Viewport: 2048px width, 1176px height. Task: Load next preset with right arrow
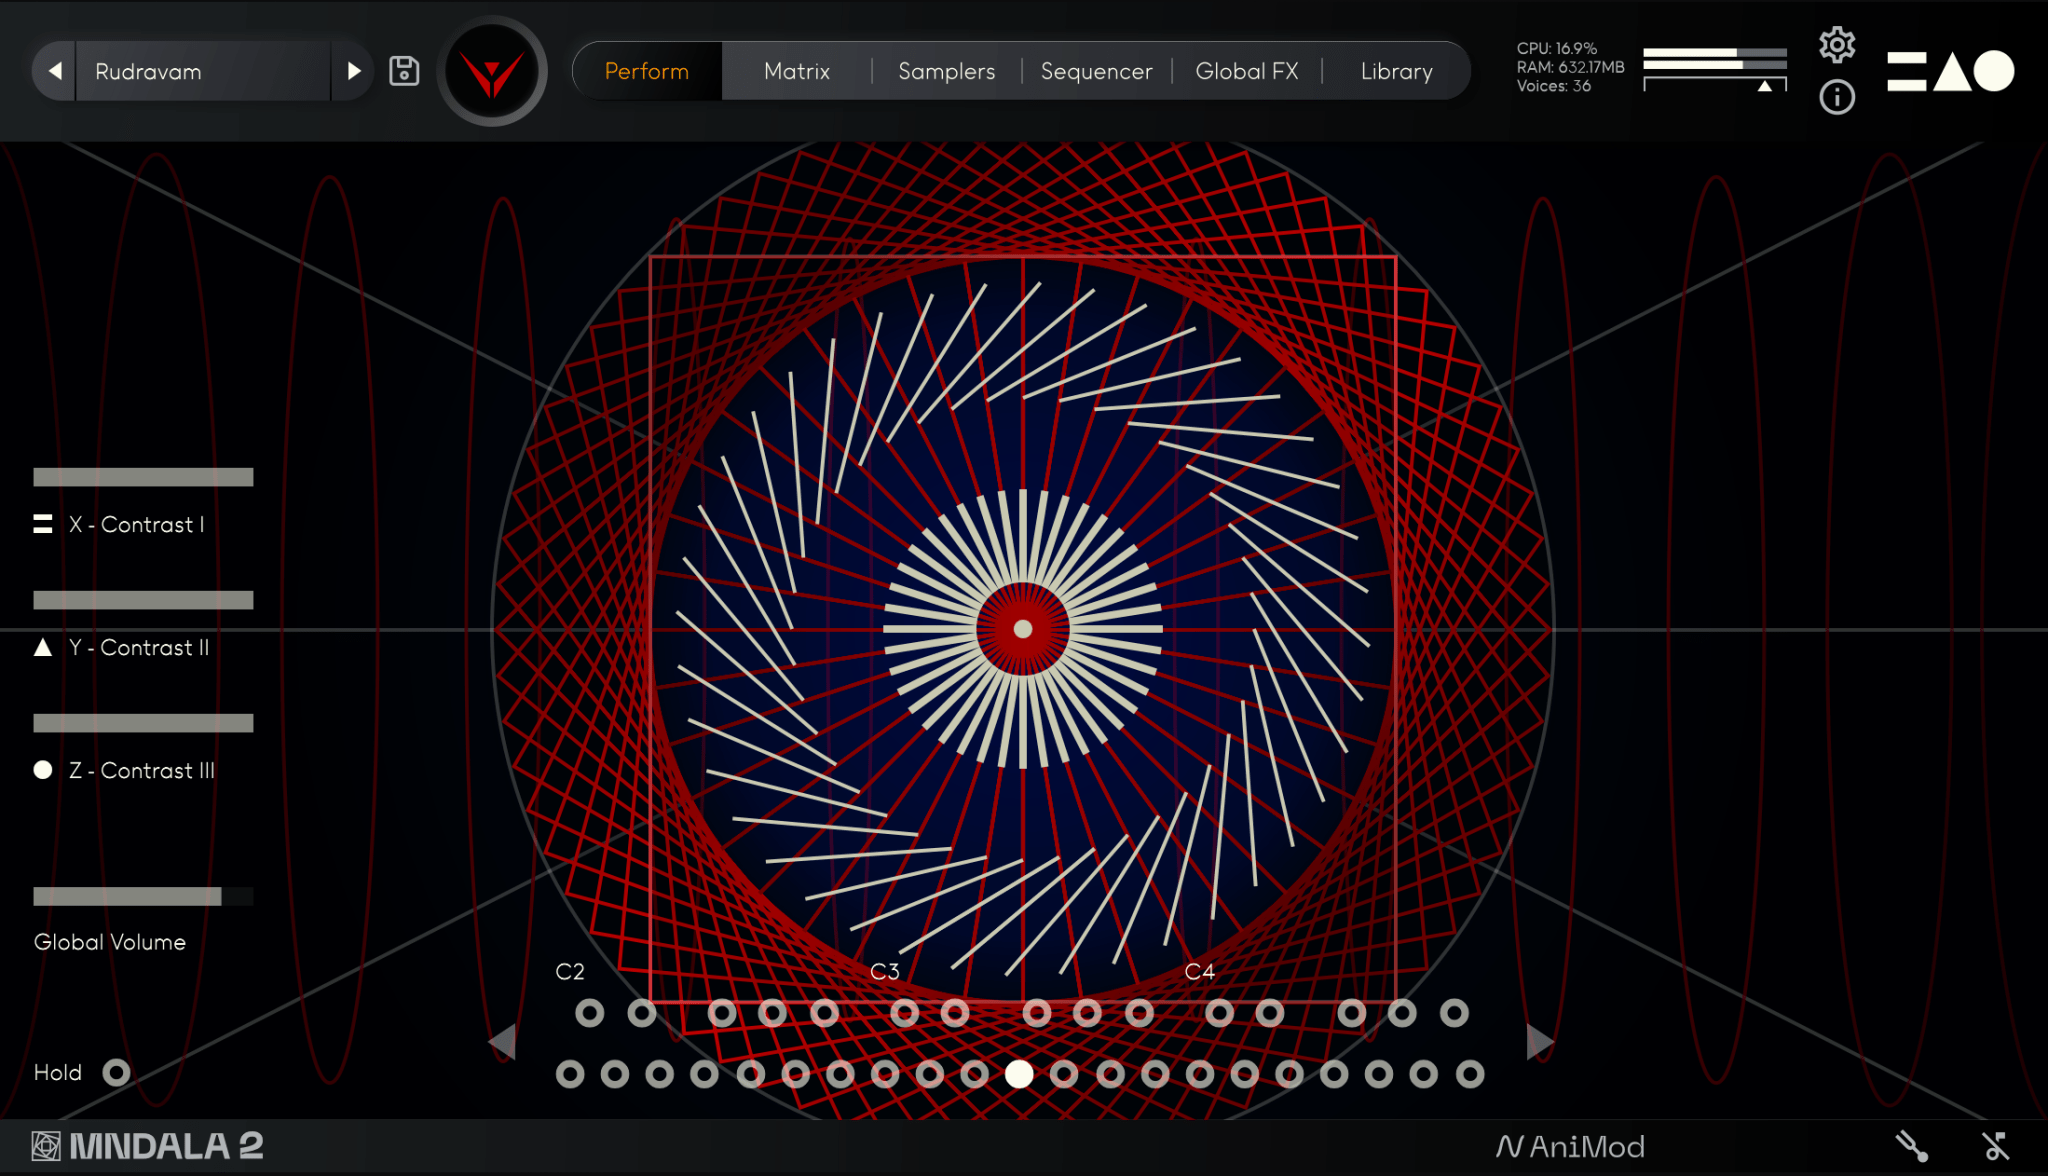coord(354,70)
